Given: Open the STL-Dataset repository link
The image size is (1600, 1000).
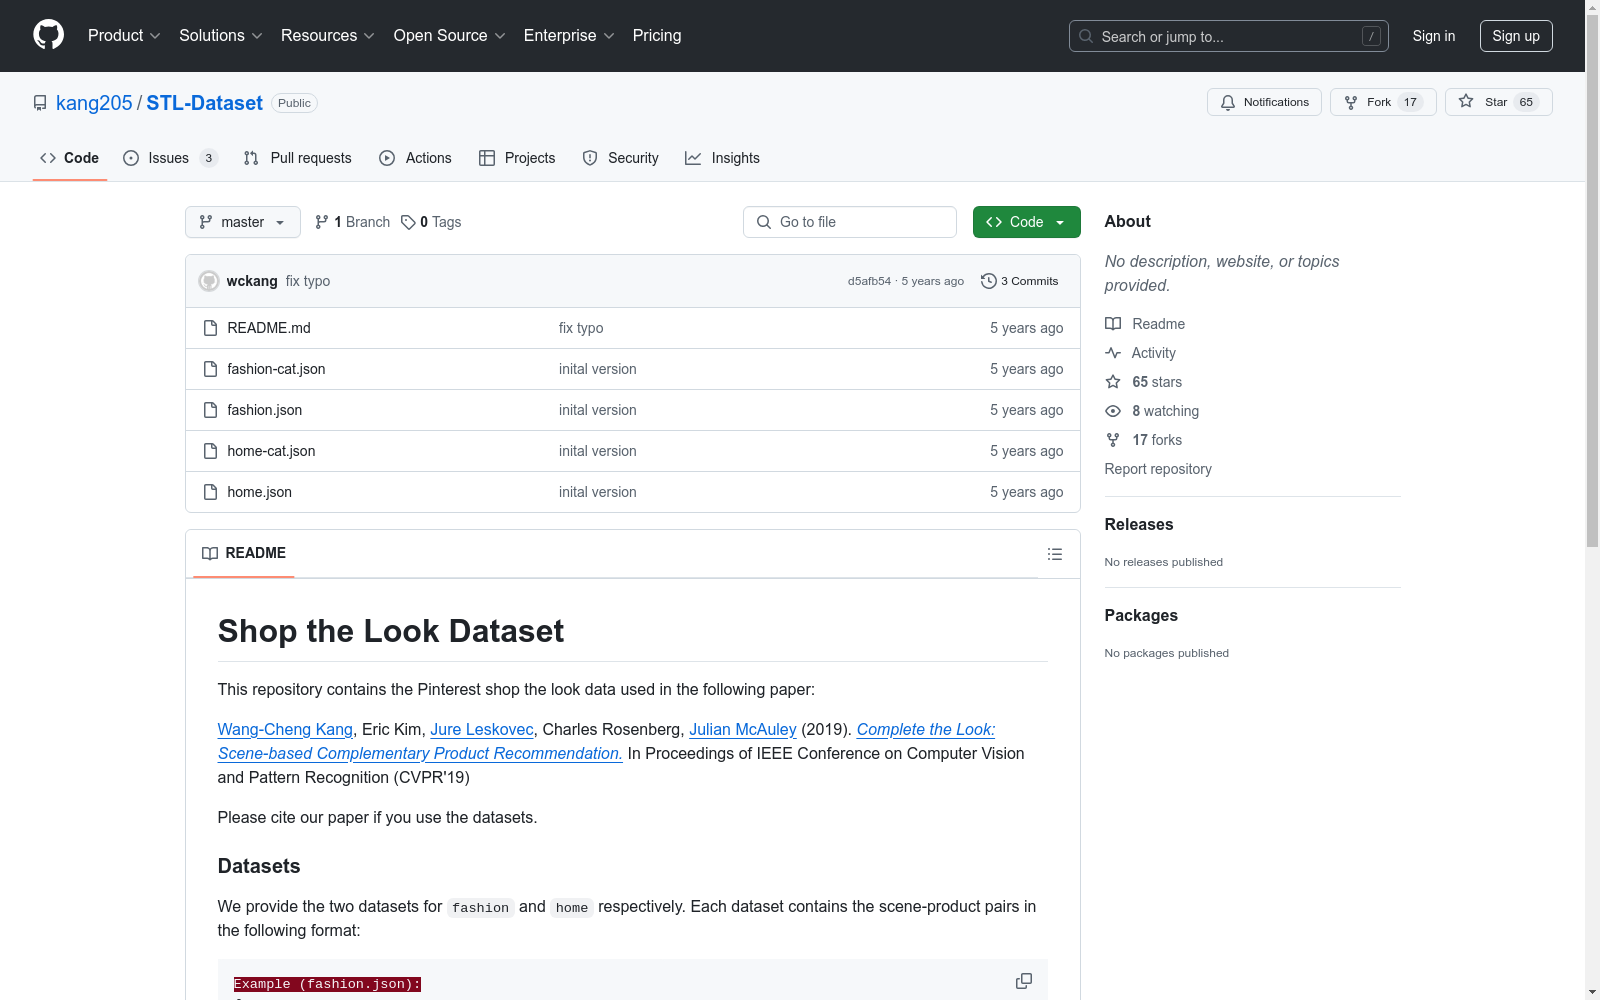Looking at the screenshot, I should 204,103.
